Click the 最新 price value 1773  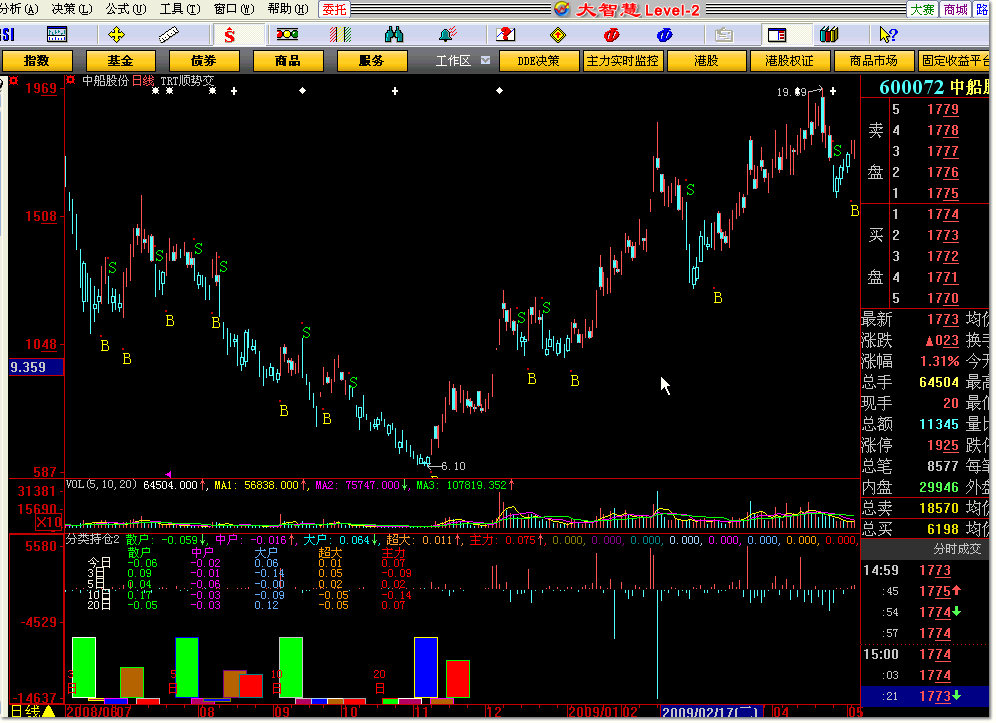[x=943, y=319]
